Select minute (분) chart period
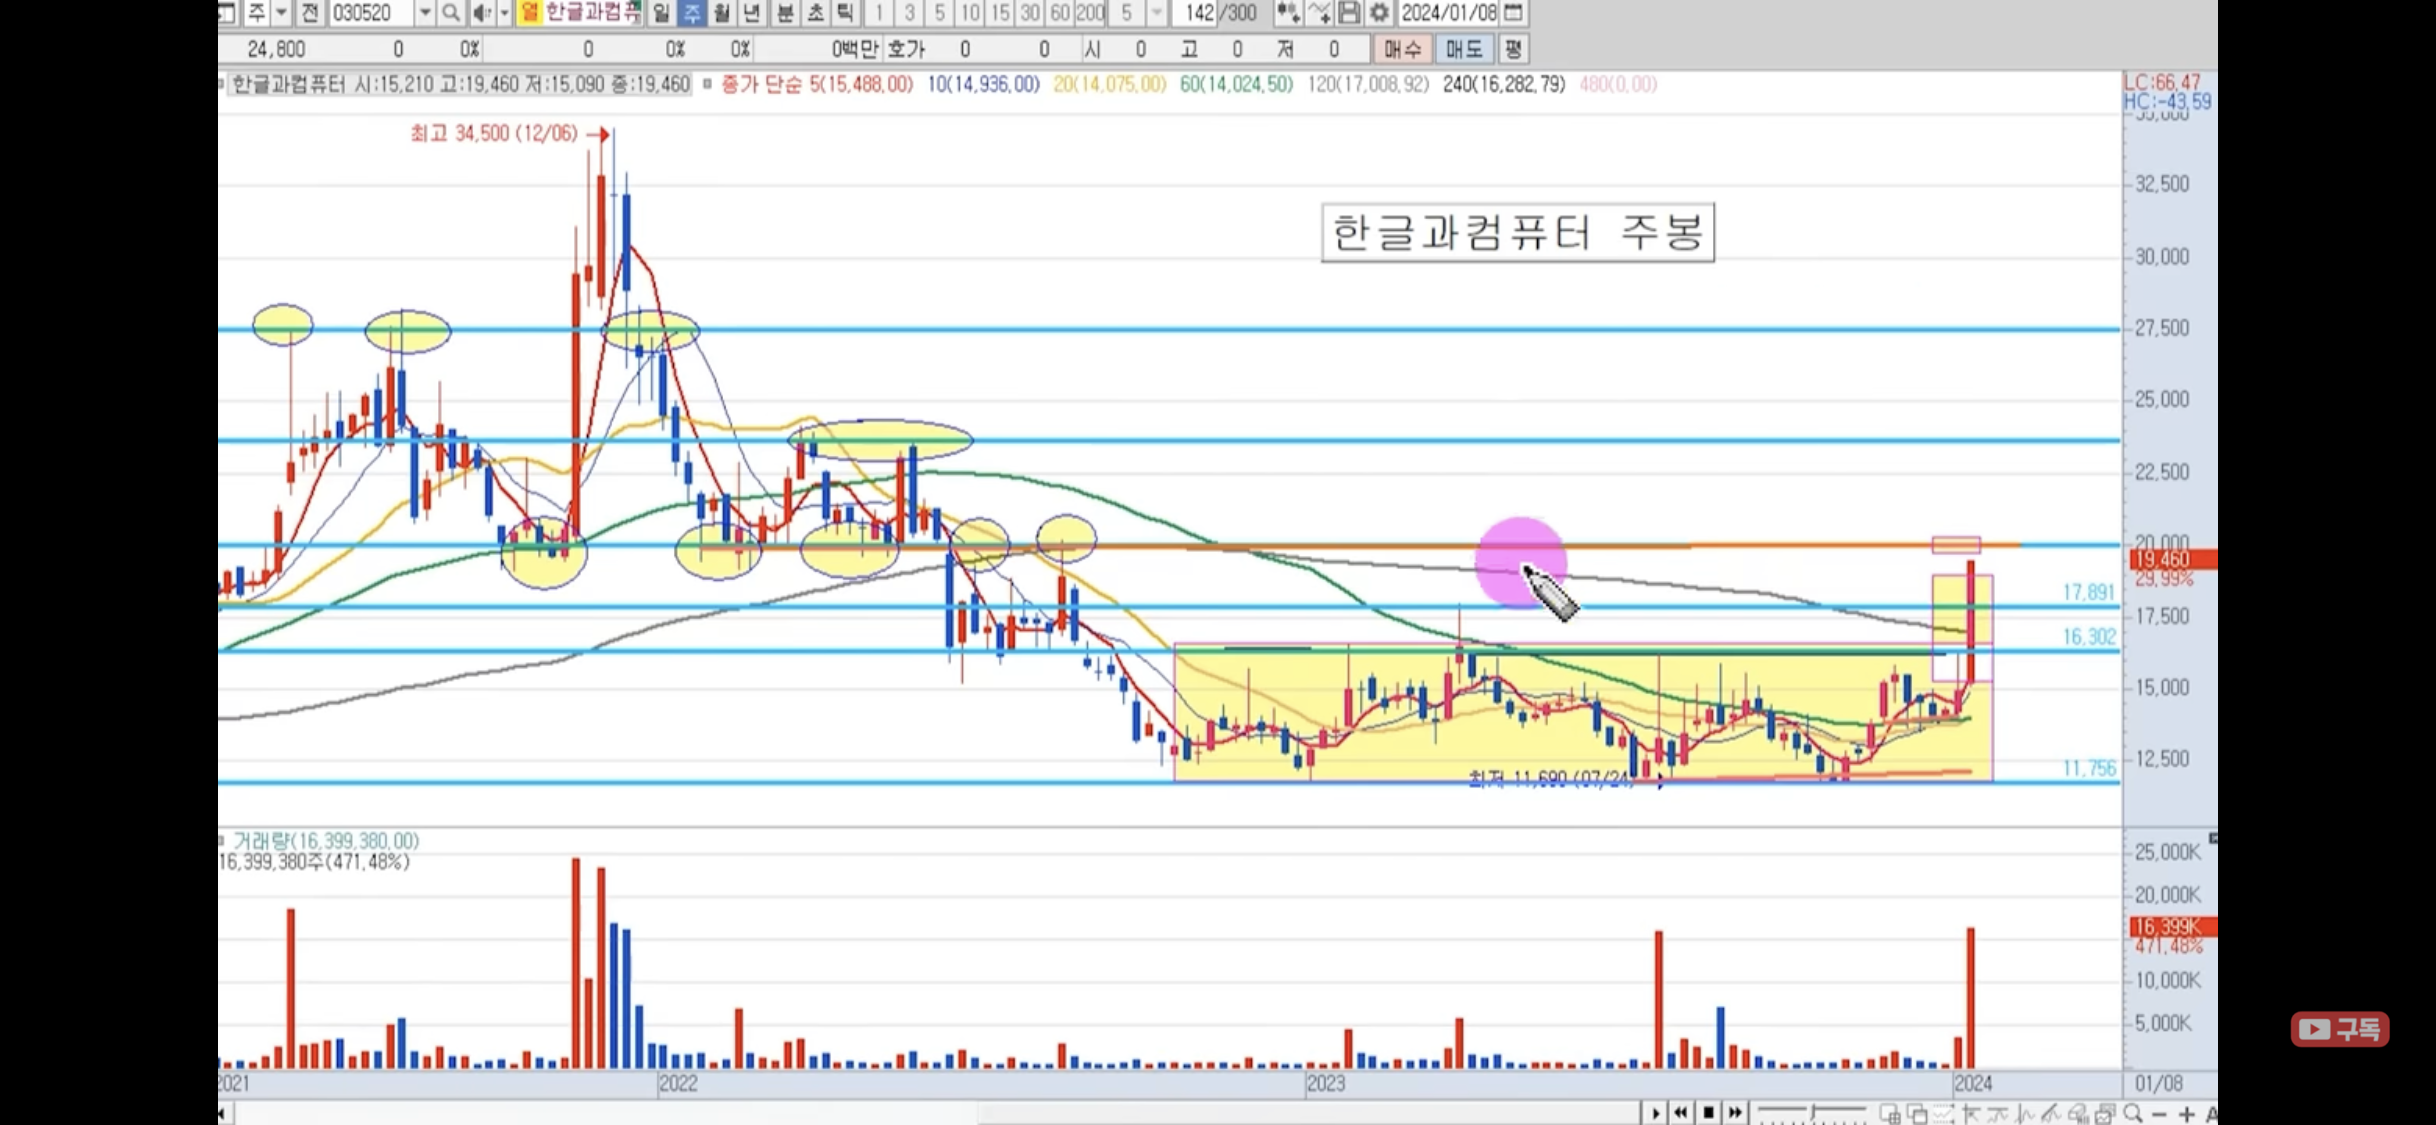This screenshot has height=1125, width=2436. (x=785, y=13)
